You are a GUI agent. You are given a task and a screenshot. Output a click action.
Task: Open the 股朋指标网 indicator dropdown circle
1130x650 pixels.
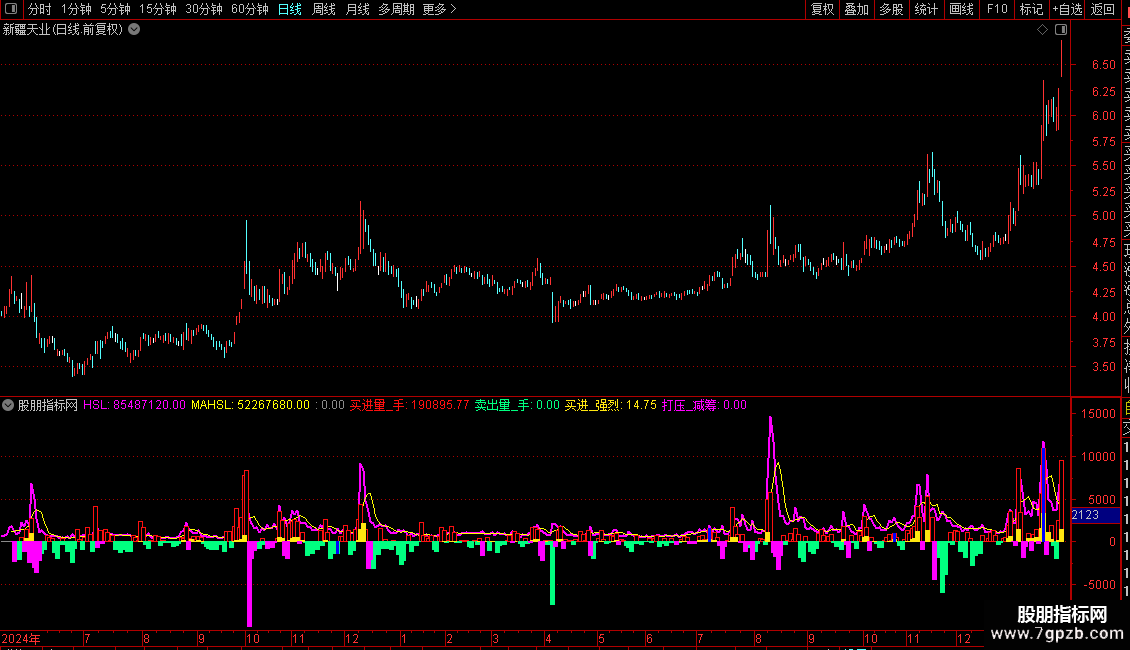(8, 405)
